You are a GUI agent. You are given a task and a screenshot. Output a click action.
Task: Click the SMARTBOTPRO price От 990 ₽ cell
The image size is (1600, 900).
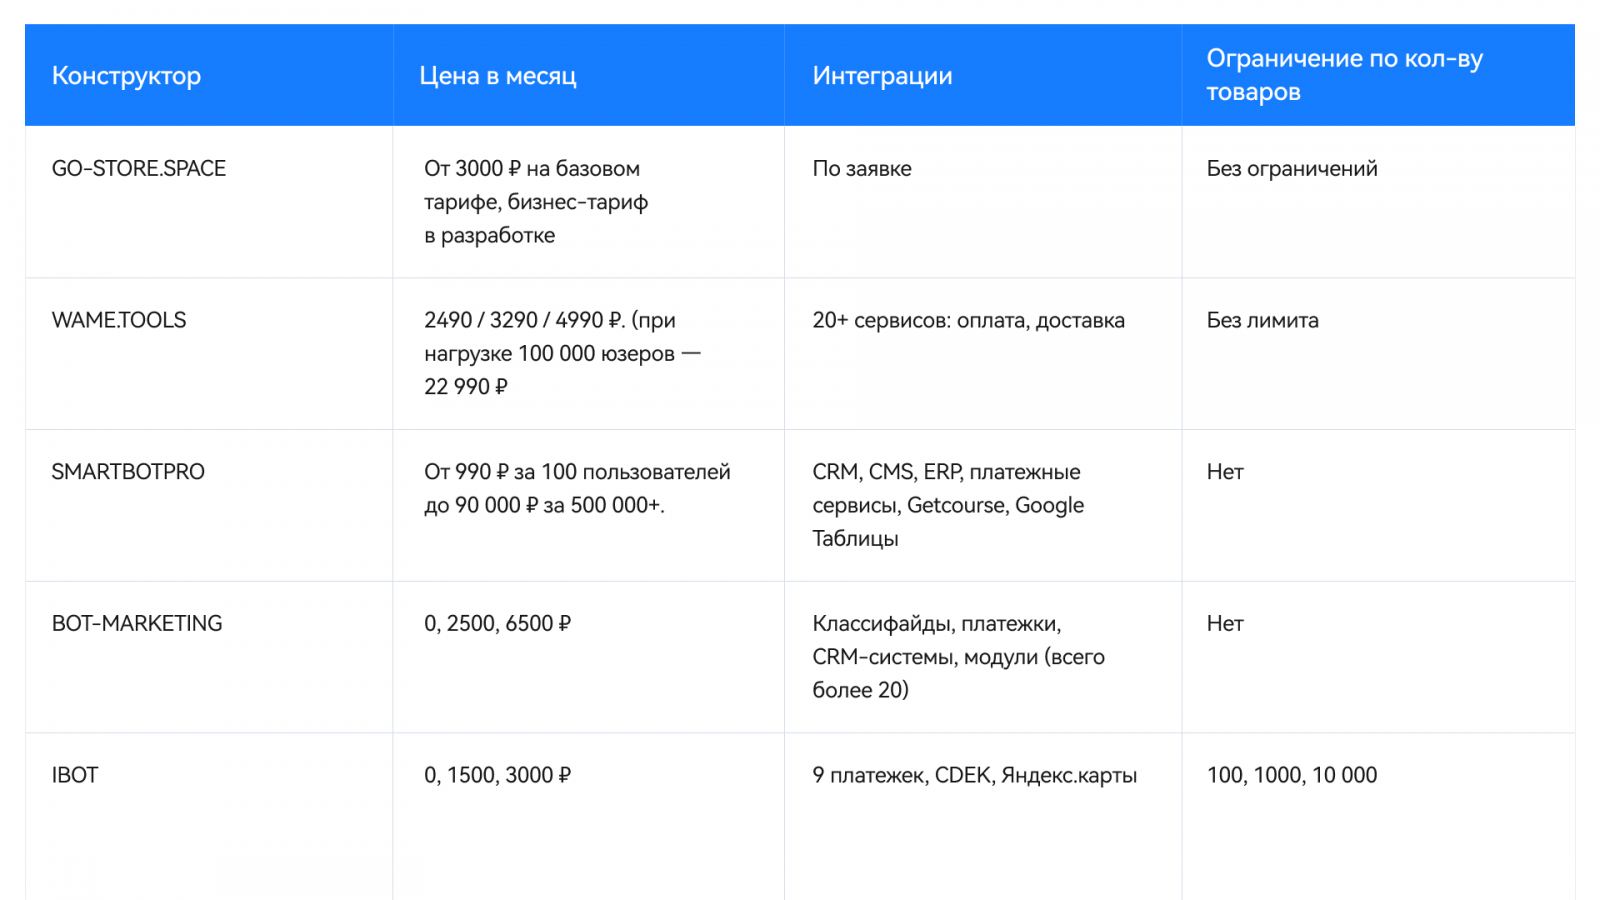pyautogui.click(x=577, y=488)
